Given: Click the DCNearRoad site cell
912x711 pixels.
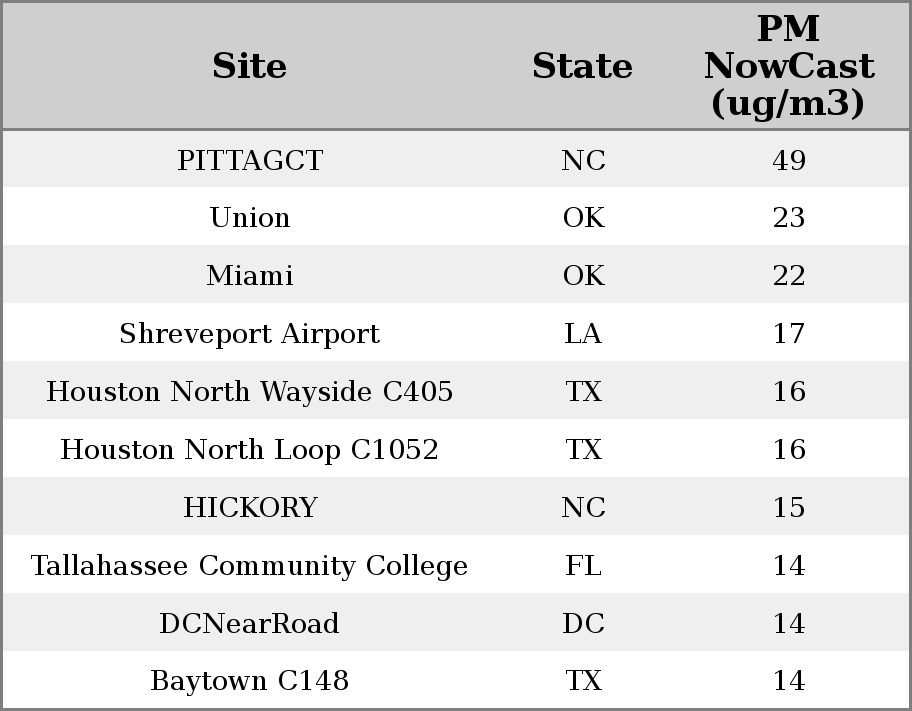Looking at the screenshot, I should point(249,624).
